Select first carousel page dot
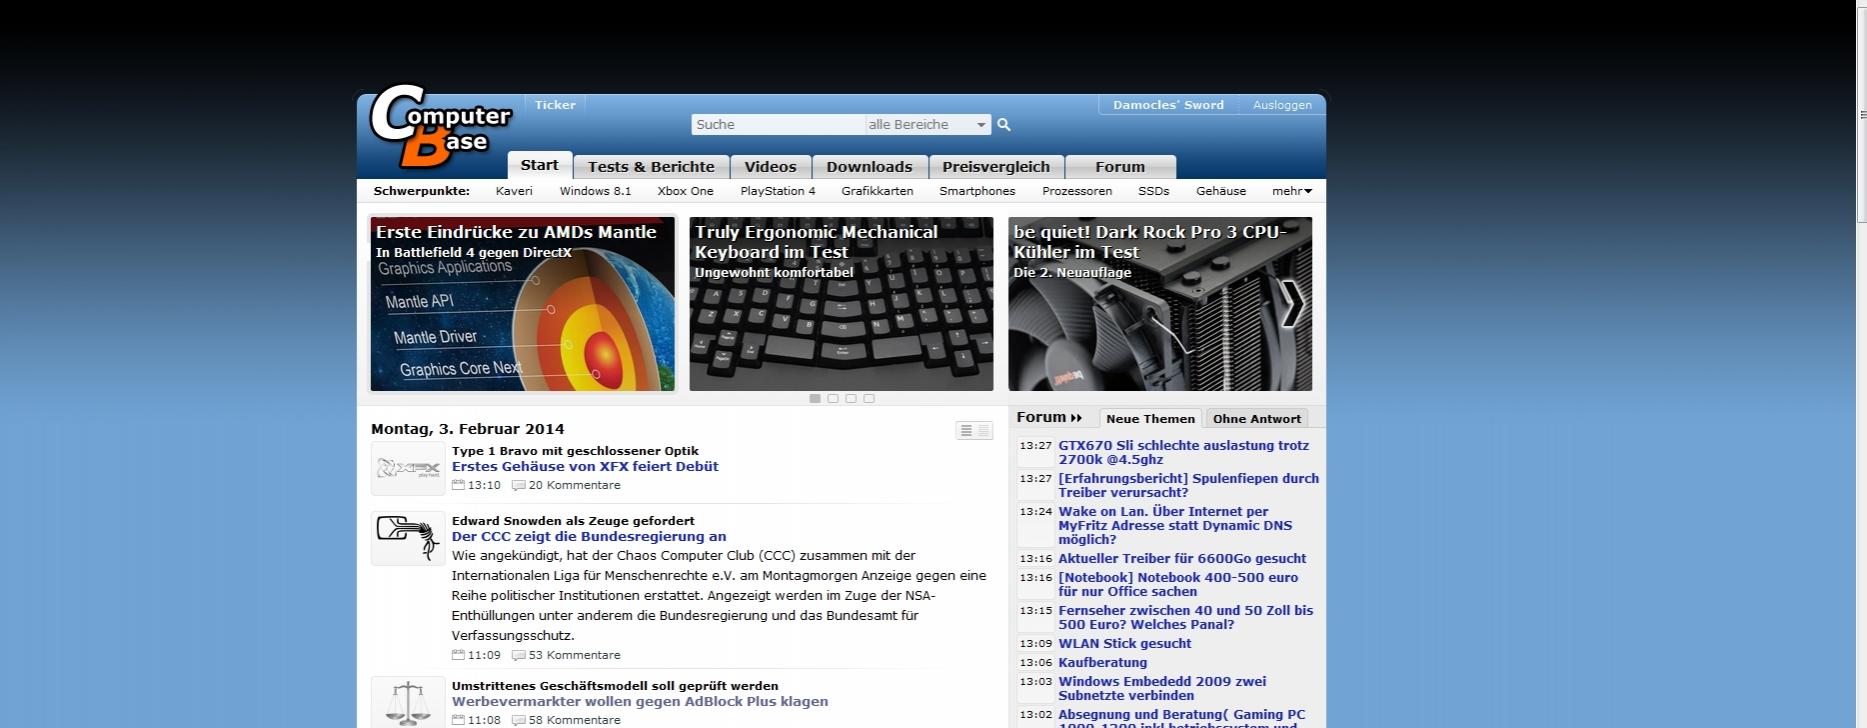The image size is (1867, 728). click(x=815, y=398)
